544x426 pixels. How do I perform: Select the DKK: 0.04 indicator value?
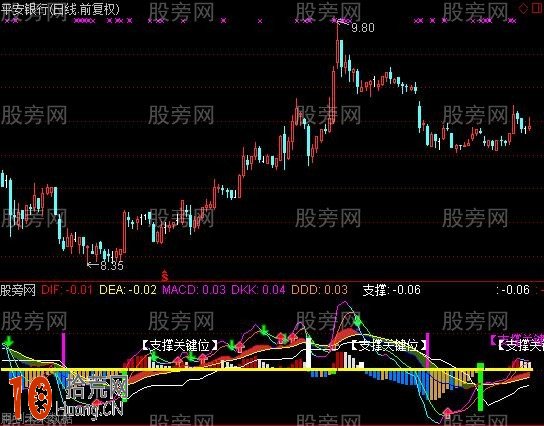[x=258, y=290]
